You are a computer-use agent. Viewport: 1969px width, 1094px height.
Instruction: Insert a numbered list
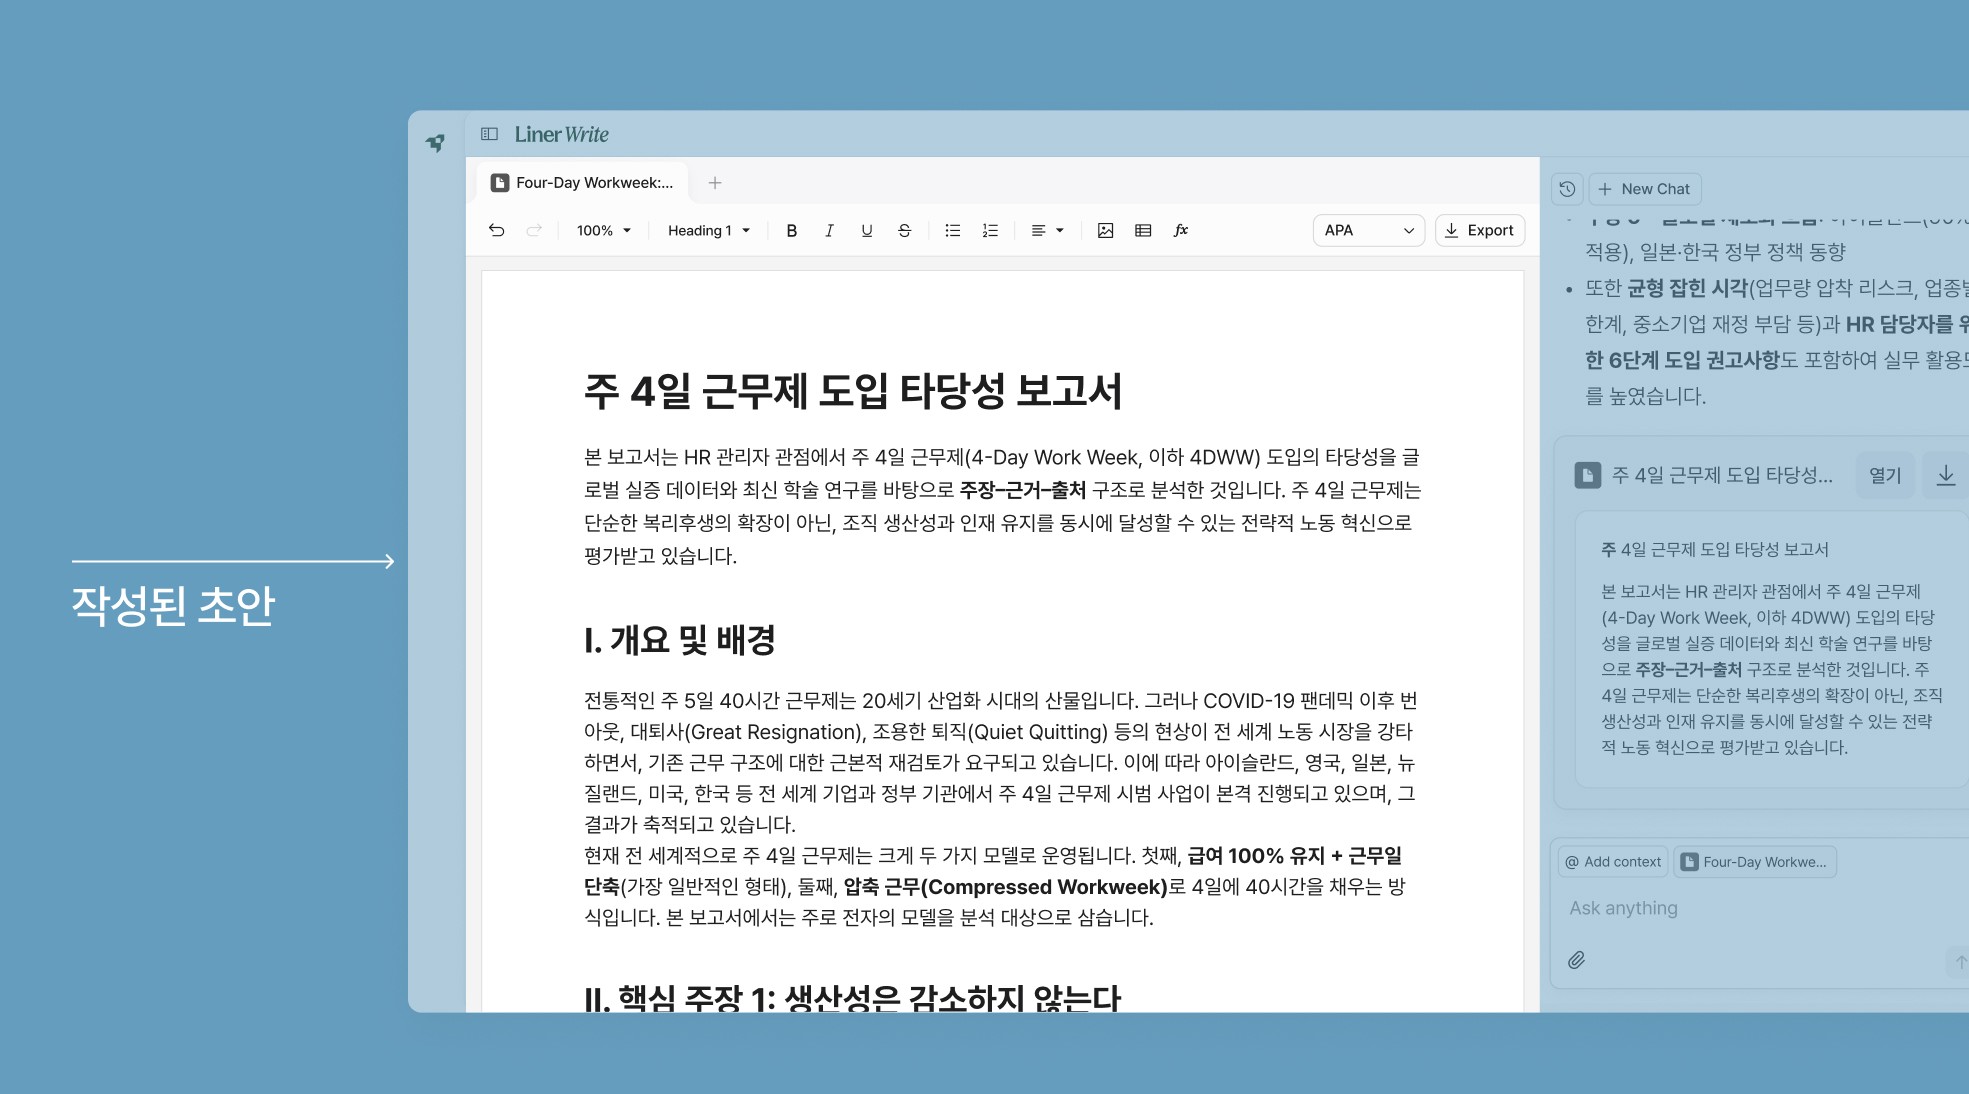[x=990, y=230]
